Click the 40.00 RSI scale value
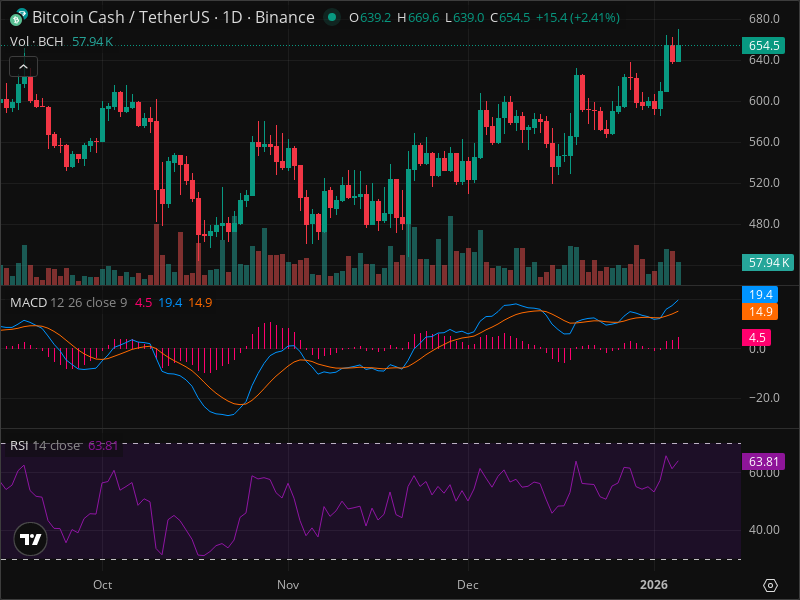 tap(764, 530)
